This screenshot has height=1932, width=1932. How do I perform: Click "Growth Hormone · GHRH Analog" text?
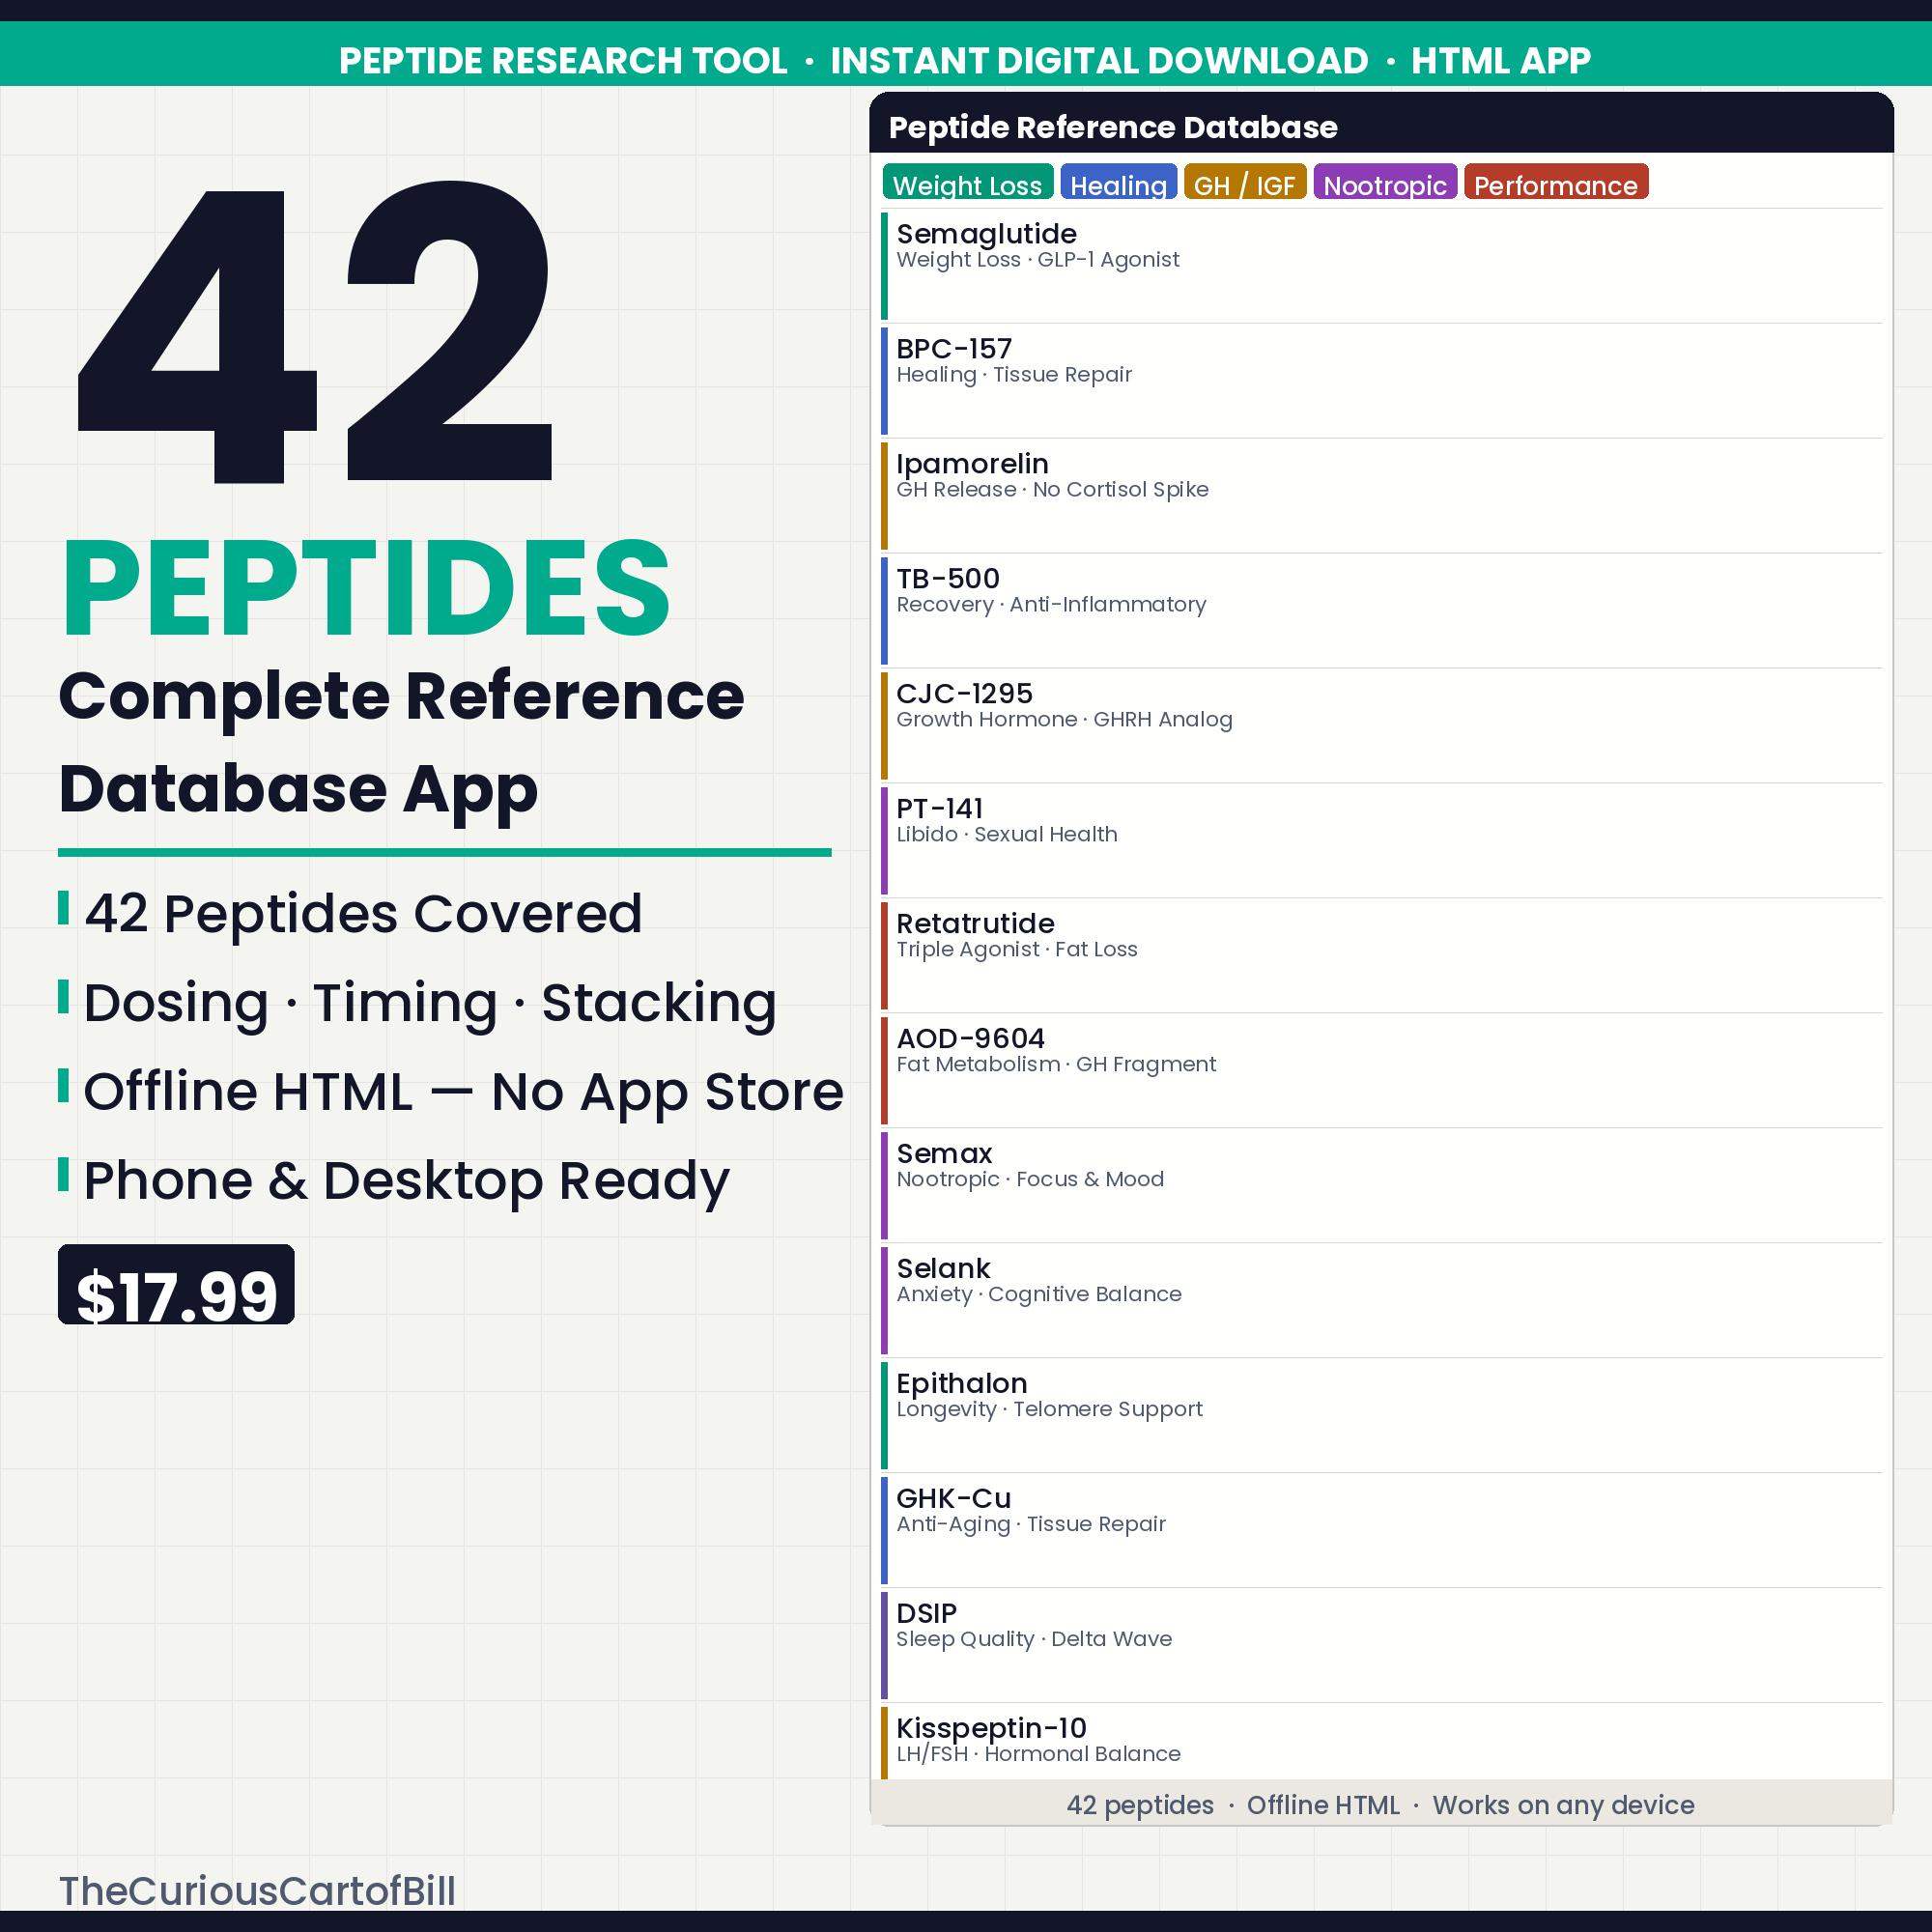(x=1064, y=720)
